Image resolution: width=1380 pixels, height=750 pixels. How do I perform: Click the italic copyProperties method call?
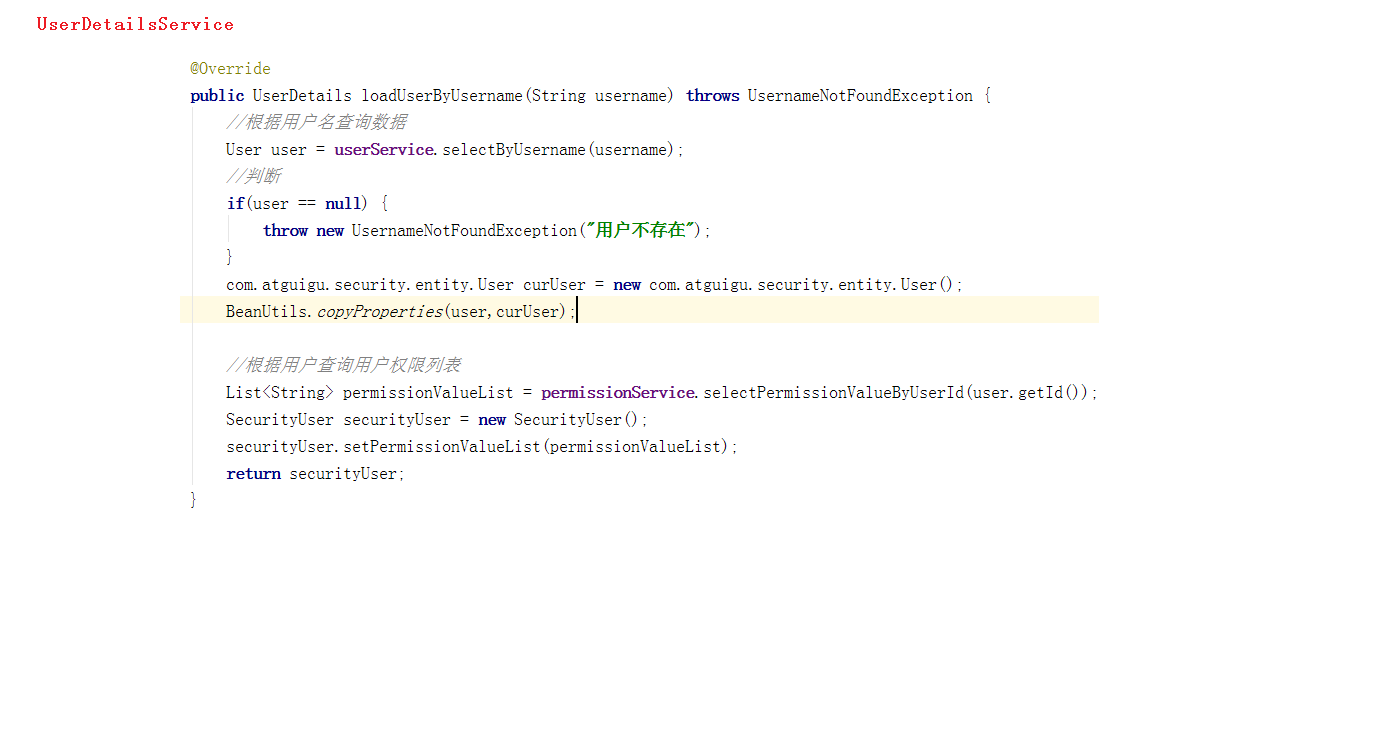[379, 312]
